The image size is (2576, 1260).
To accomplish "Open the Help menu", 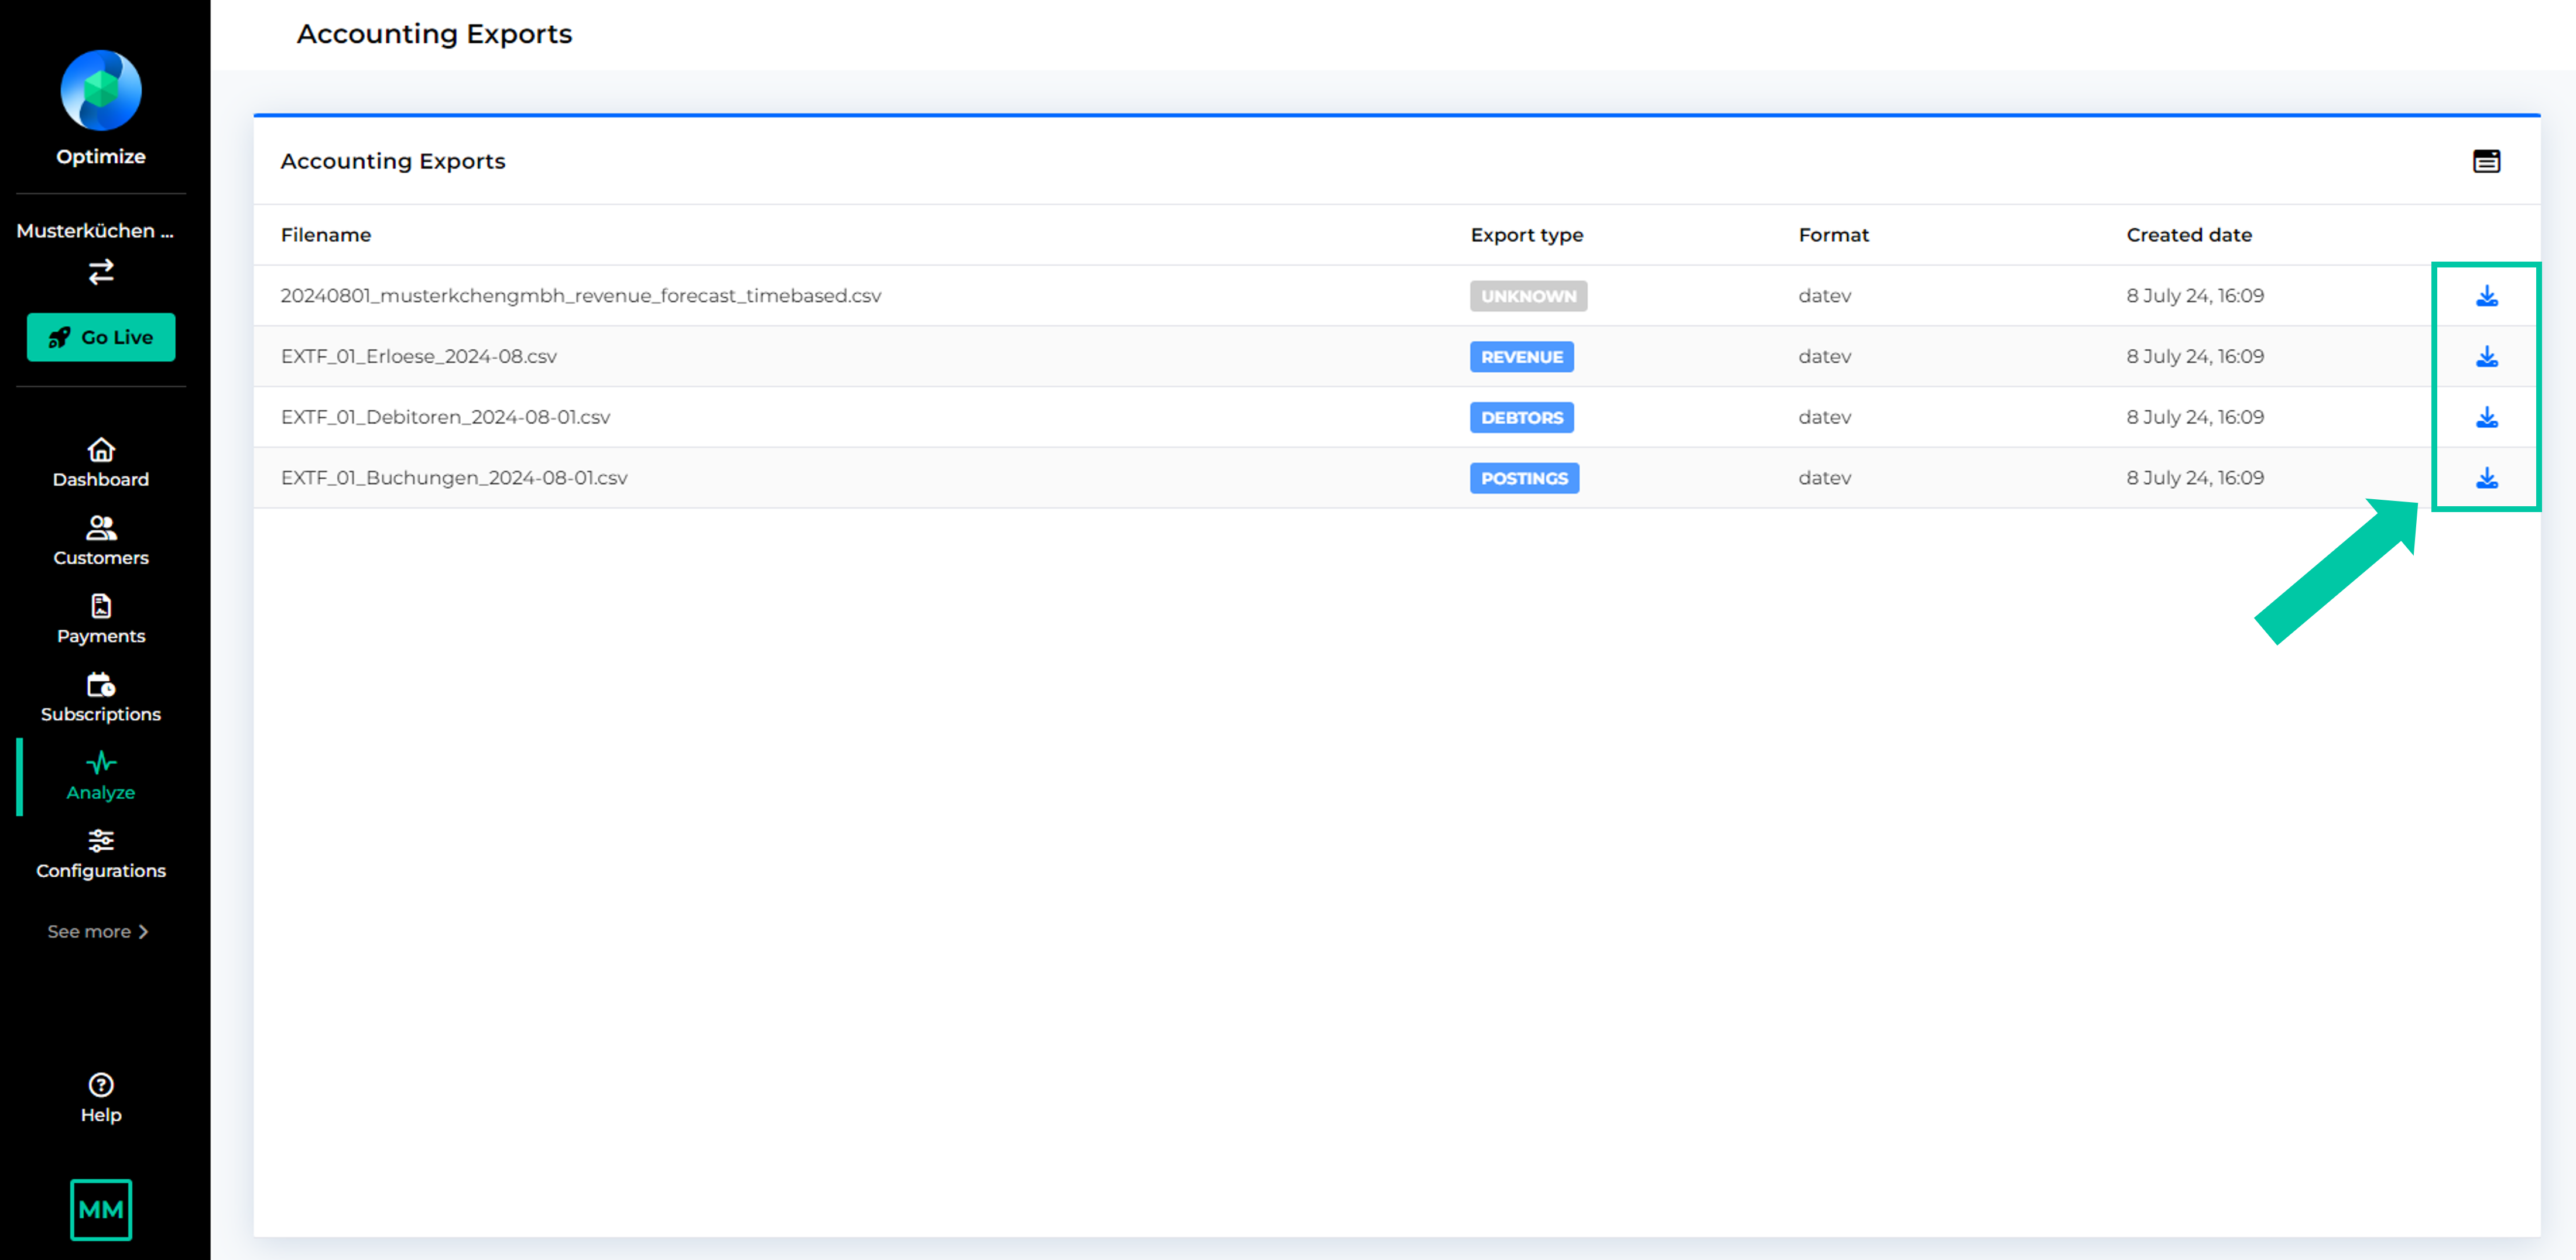I will coord(101,1098).
